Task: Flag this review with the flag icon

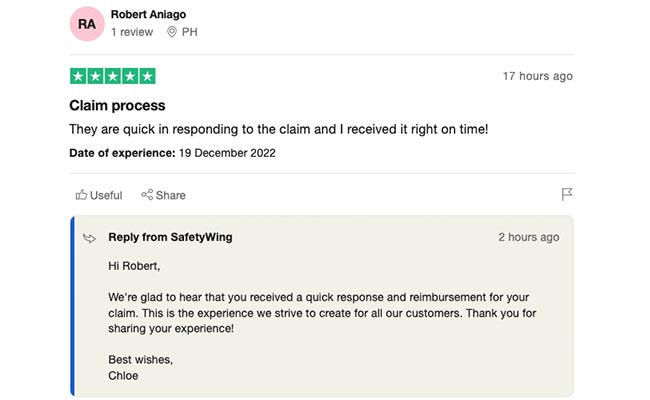Action: (x=567, y=194)
